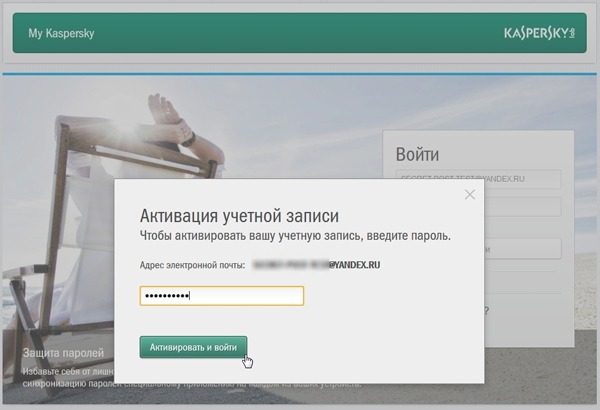Image resolution: width=600 pixels, height=410 pixels.
Task: Click the Активация учетной записи heading
Action: click(239, 216)
